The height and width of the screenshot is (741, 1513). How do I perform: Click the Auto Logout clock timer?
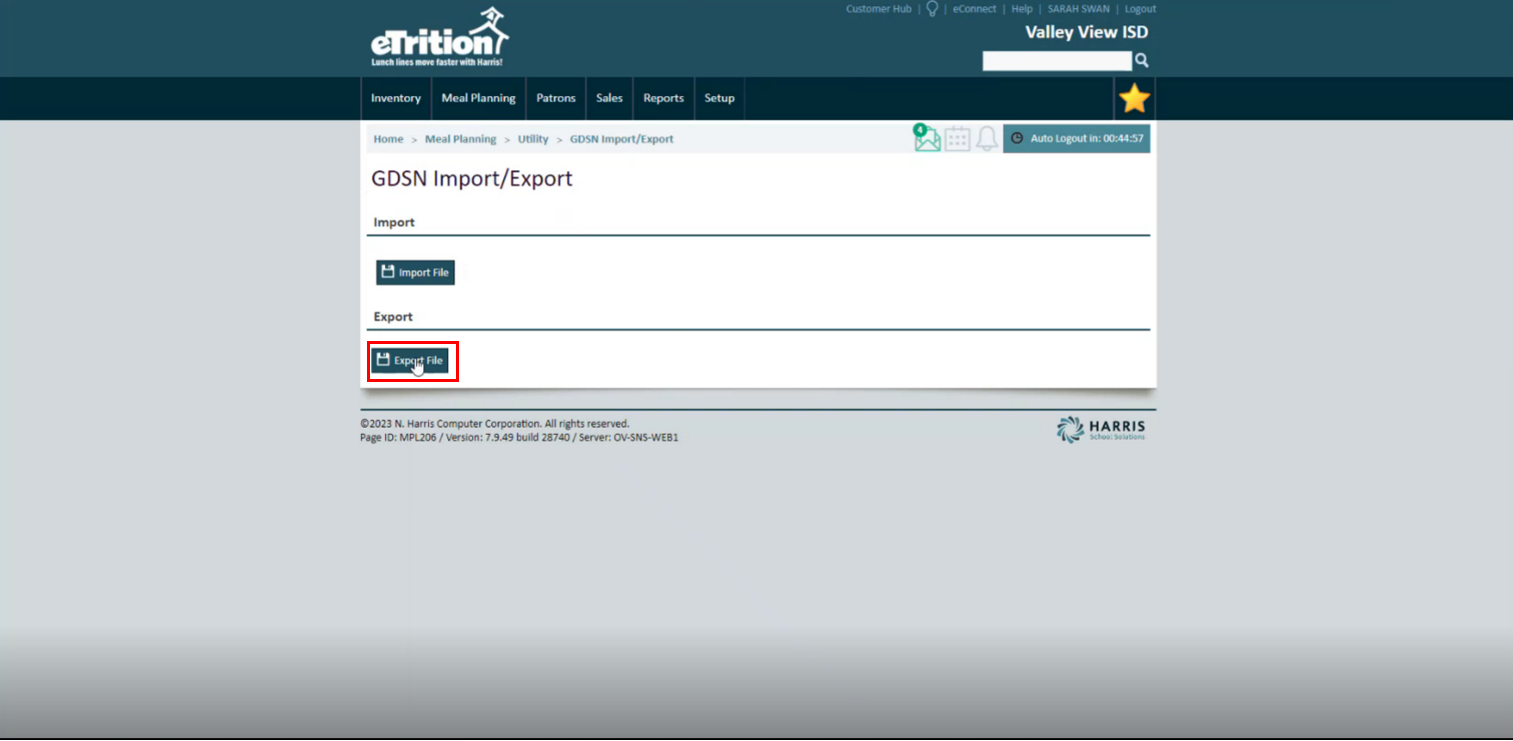point(1076,138)
